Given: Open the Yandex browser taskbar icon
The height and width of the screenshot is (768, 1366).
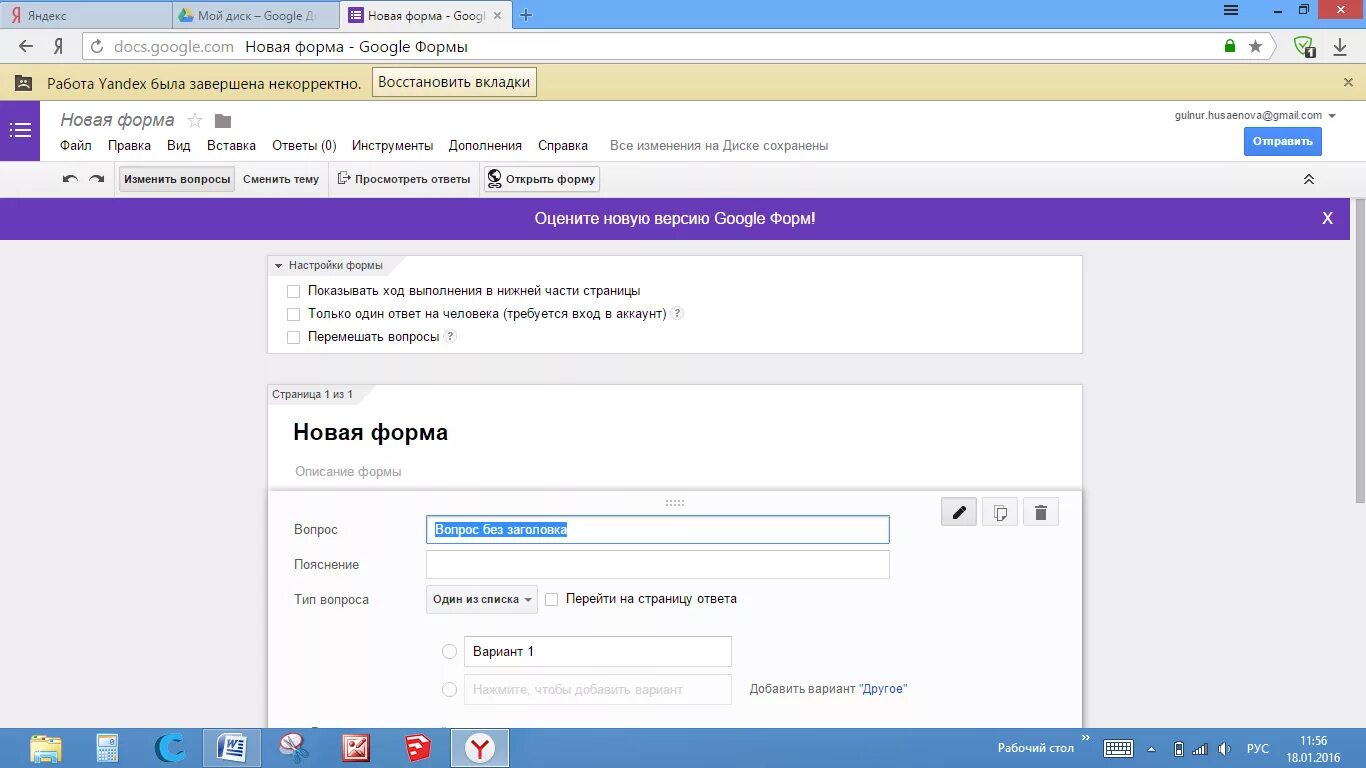Looking at the screenshot, I should coord(481,748).
